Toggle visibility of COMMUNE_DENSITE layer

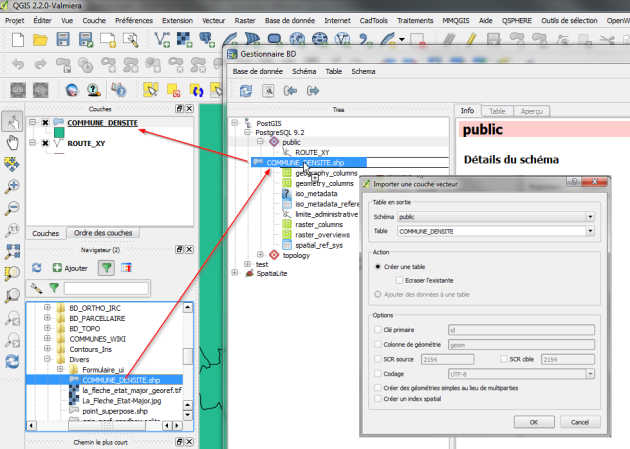pos(45,122)
